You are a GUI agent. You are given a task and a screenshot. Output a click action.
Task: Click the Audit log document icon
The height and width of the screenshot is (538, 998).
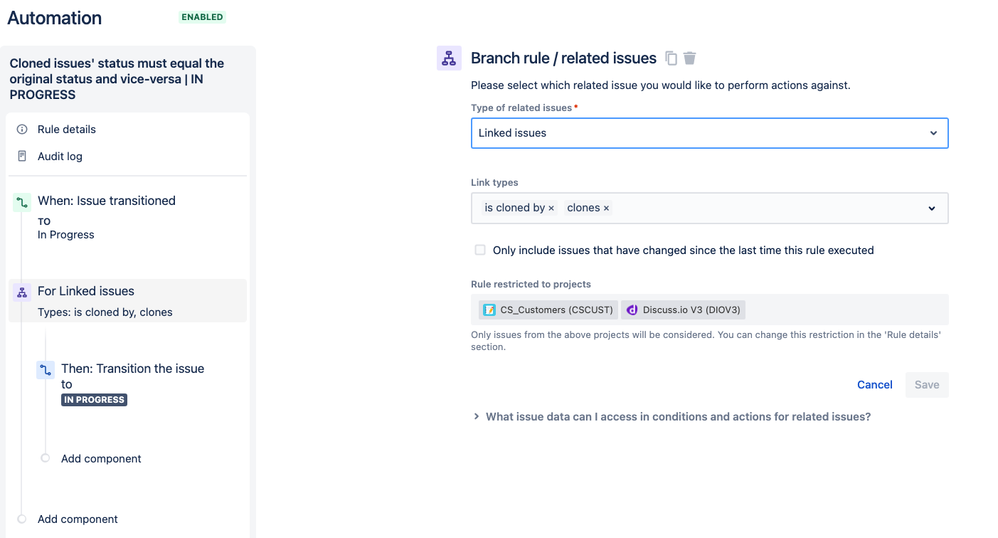(x=22, y=156)
